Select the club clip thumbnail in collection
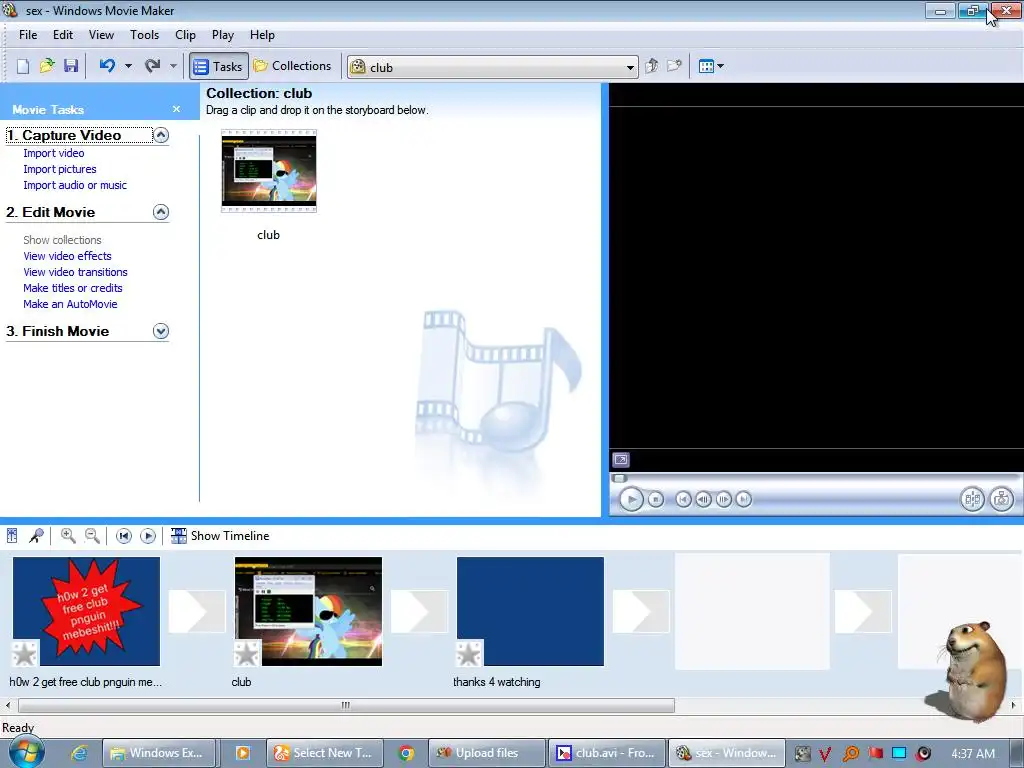1024x768 pixels. coord(268,170)
